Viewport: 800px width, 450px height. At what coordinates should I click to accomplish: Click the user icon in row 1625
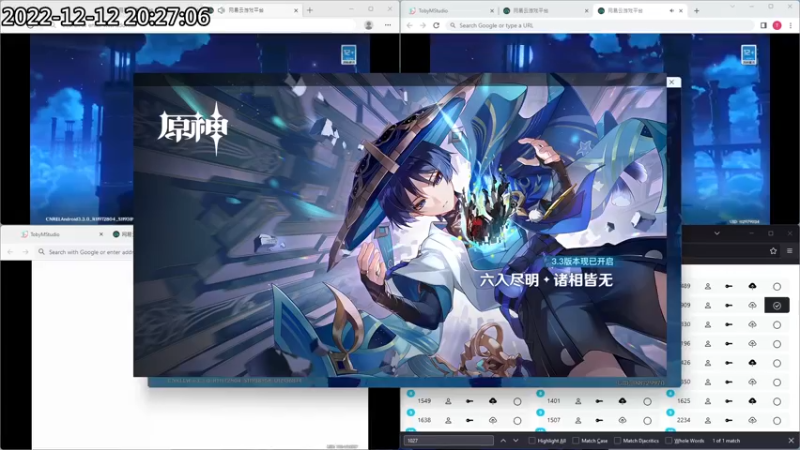pyautogui.click(x=708, y=402)
